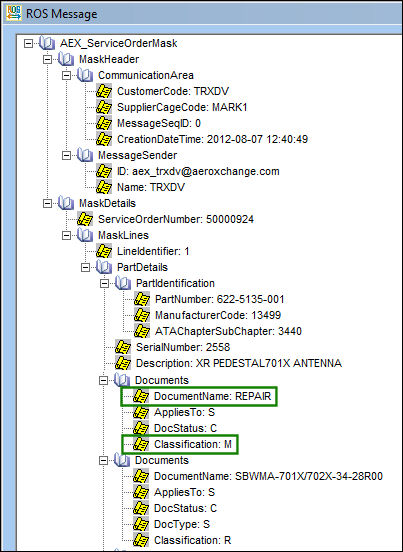Select LineIdentifier: 1 entry
Viewport: 403px width, 552px height.
coord(153,252)
